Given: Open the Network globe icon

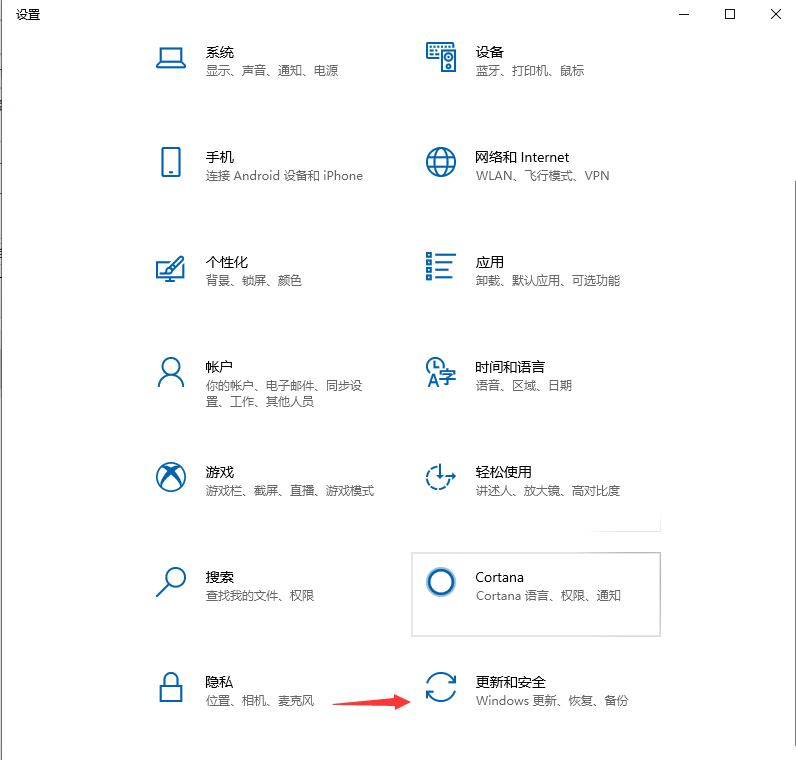Looking at the screenshot, I should (441, 162).
